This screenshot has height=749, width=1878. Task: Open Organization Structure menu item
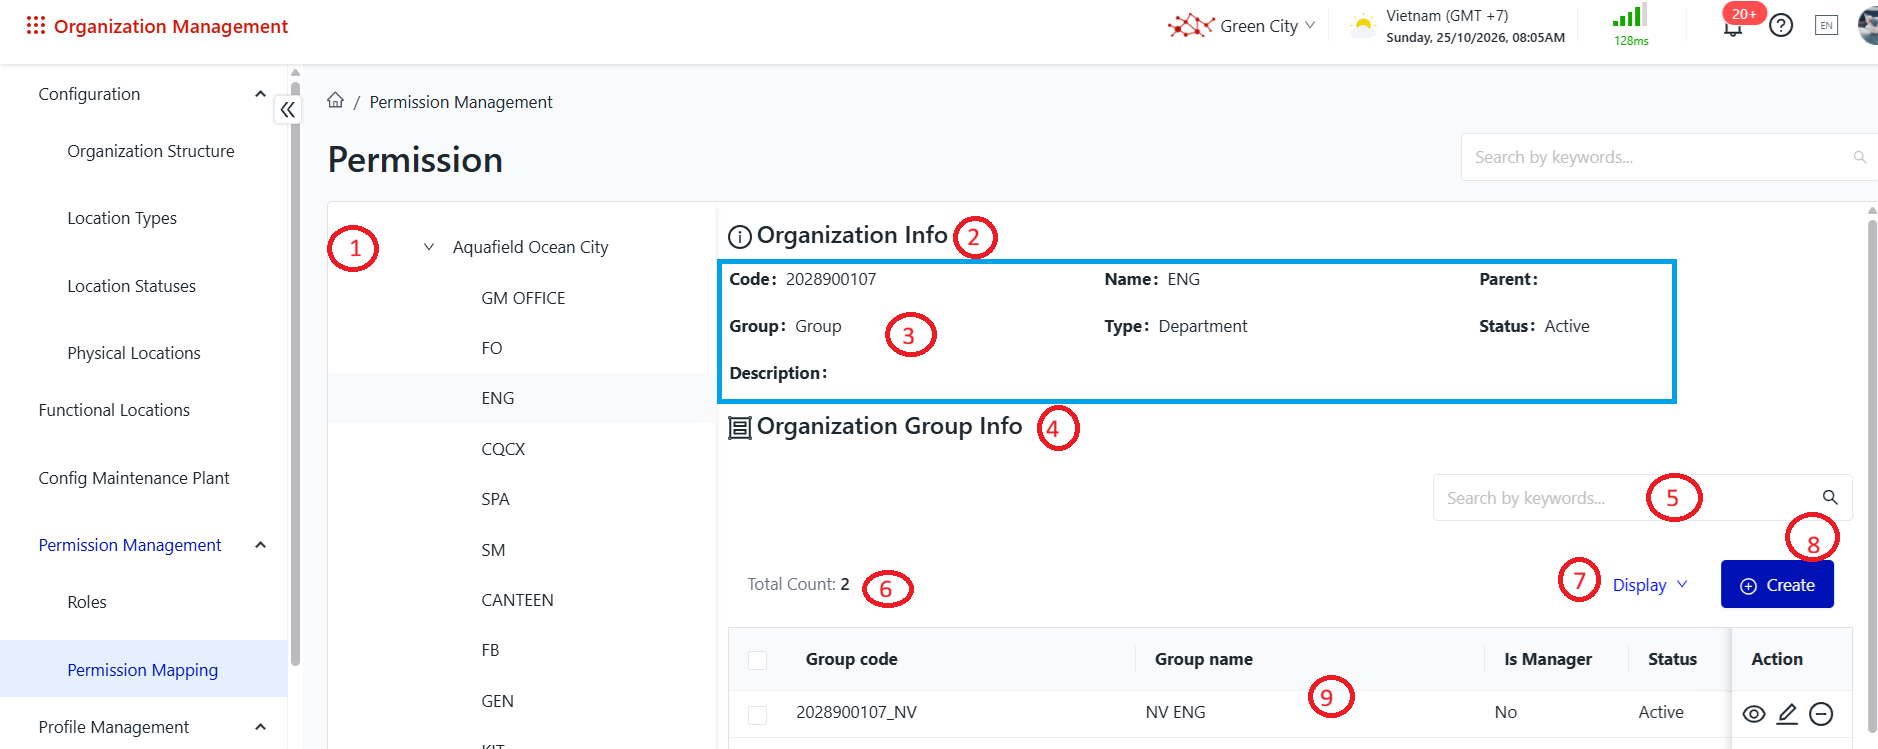click(x=151, y=151)
